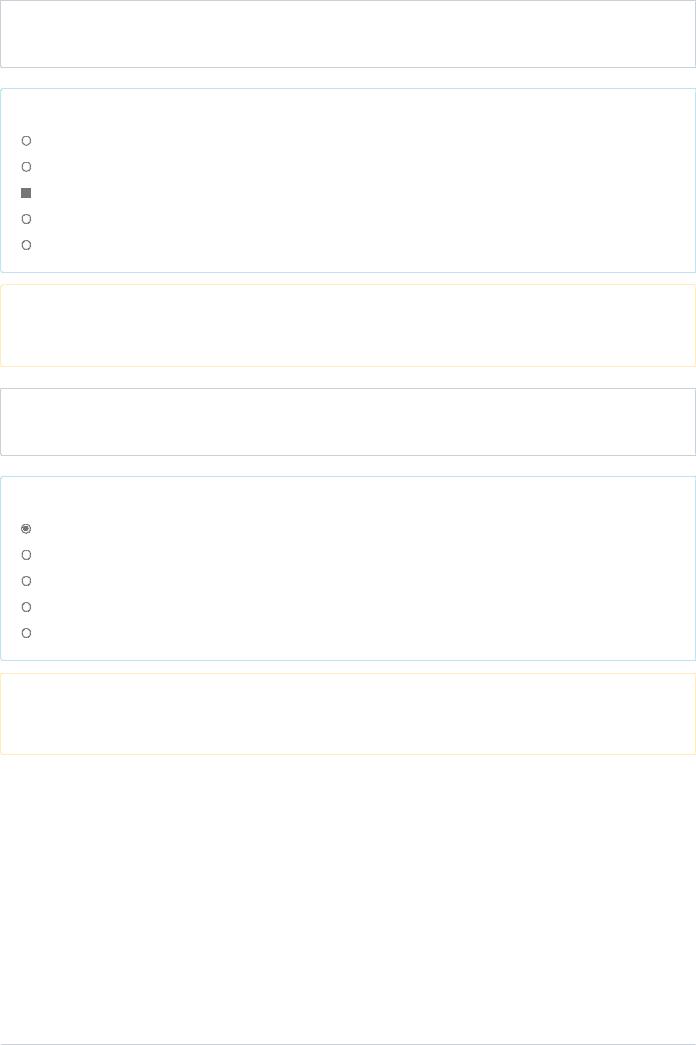Select the second radio option in lower question
The width and height of the screenshot is (696, 1045).
26,554
